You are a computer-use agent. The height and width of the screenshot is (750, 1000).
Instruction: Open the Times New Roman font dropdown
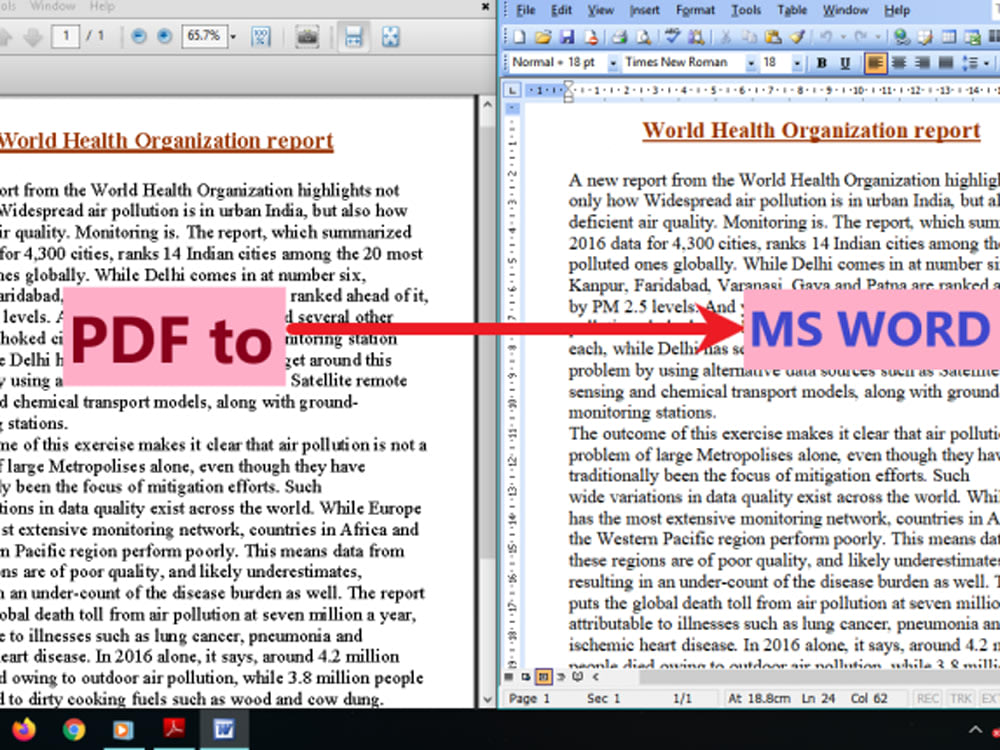pyautogui.click(x=751, y=63)
